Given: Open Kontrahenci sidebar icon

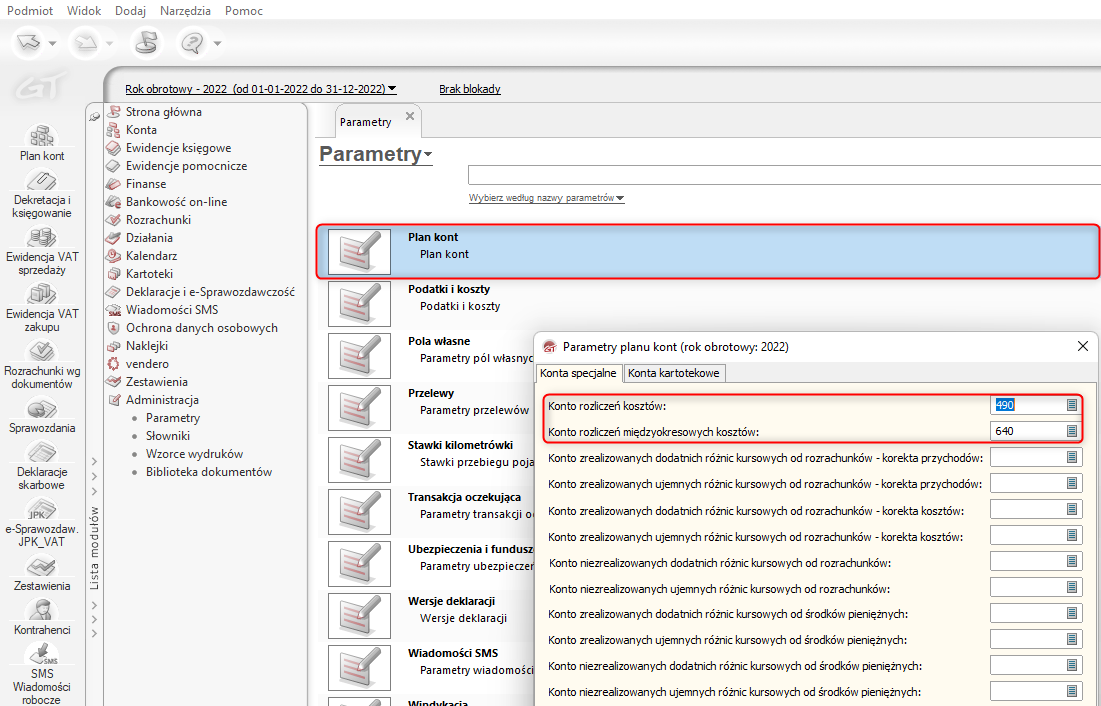Looking at the screenshot, I should pyautogui.click(x=42, y=616).
